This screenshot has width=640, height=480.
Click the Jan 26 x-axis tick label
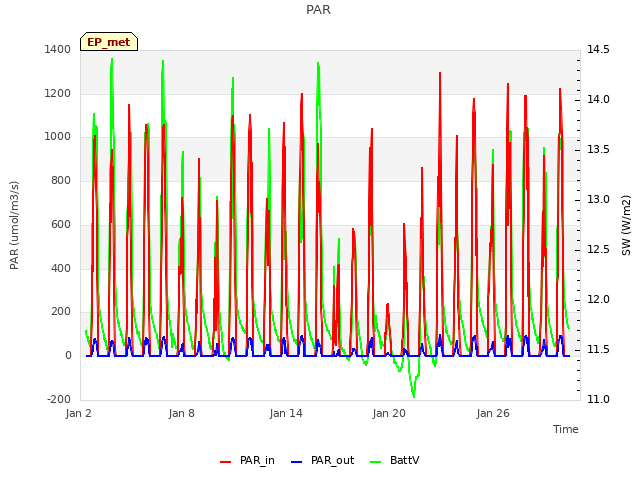click(493, 413)
